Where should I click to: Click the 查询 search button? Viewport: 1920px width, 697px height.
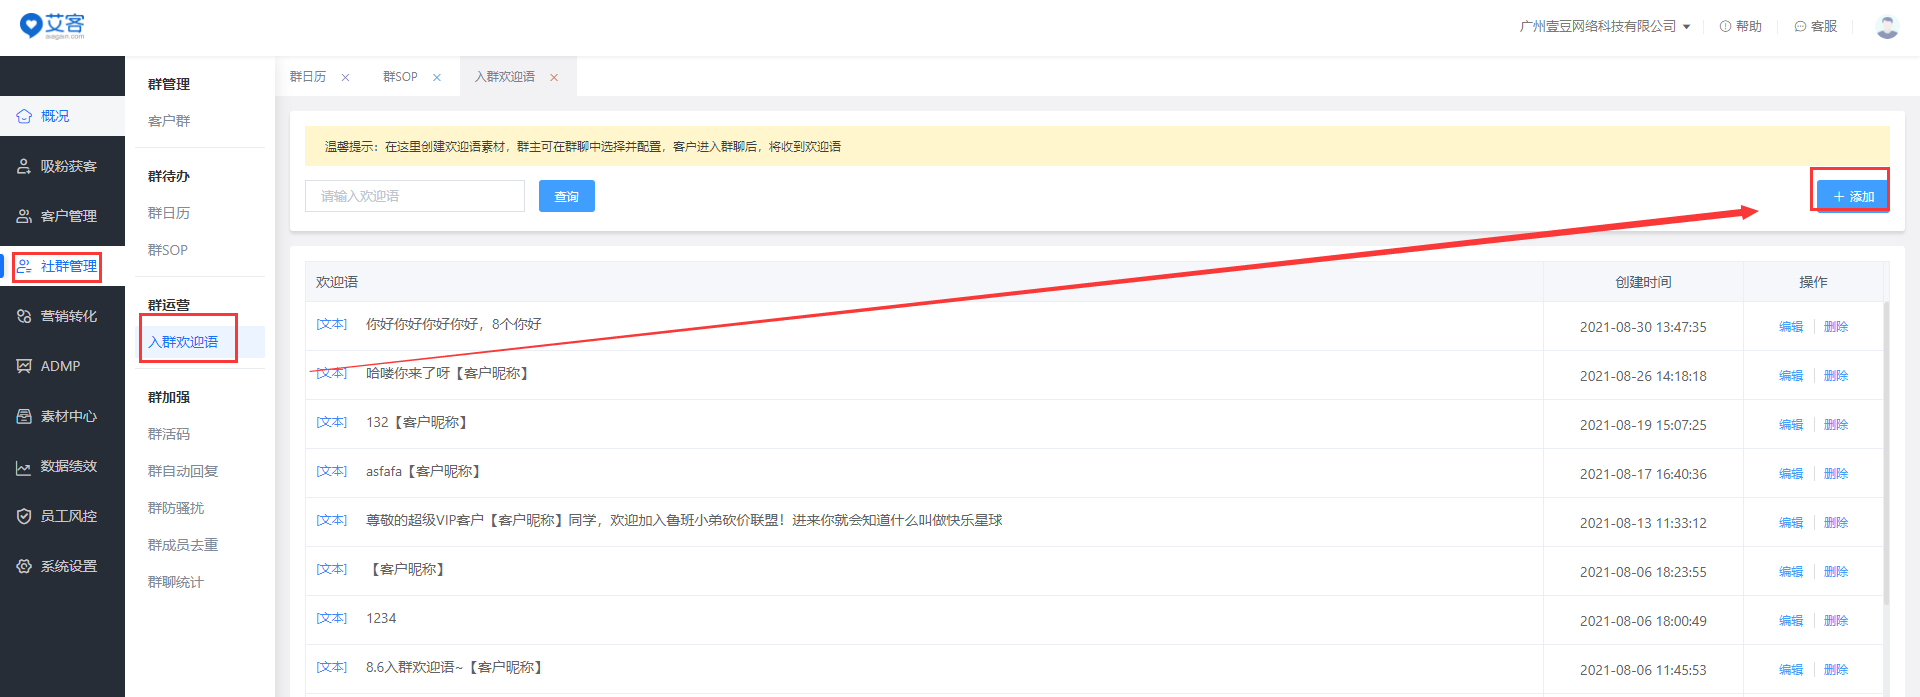coord(566,196)
